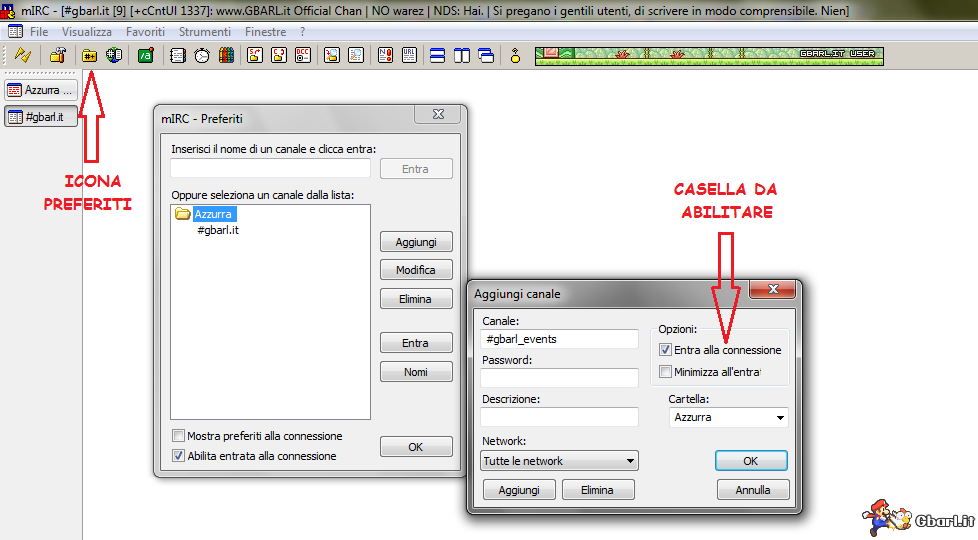Click the Canale field with #gbarl_events
Screen dimensions: 978x540
[x=559, y=339]
